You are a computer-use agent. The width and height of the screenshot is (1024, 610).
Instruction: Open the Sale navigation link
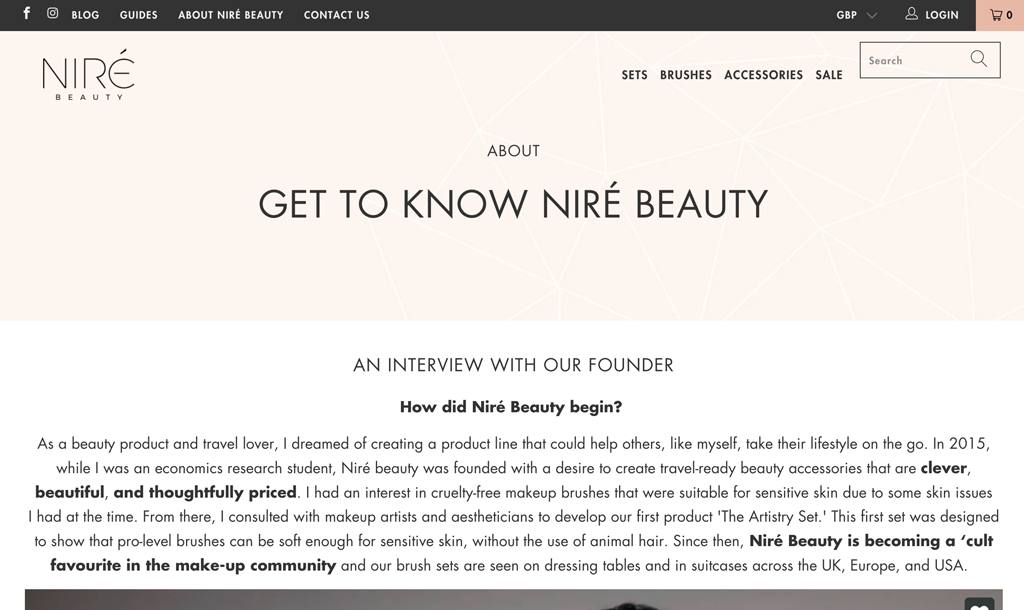[x=829, y=75]
